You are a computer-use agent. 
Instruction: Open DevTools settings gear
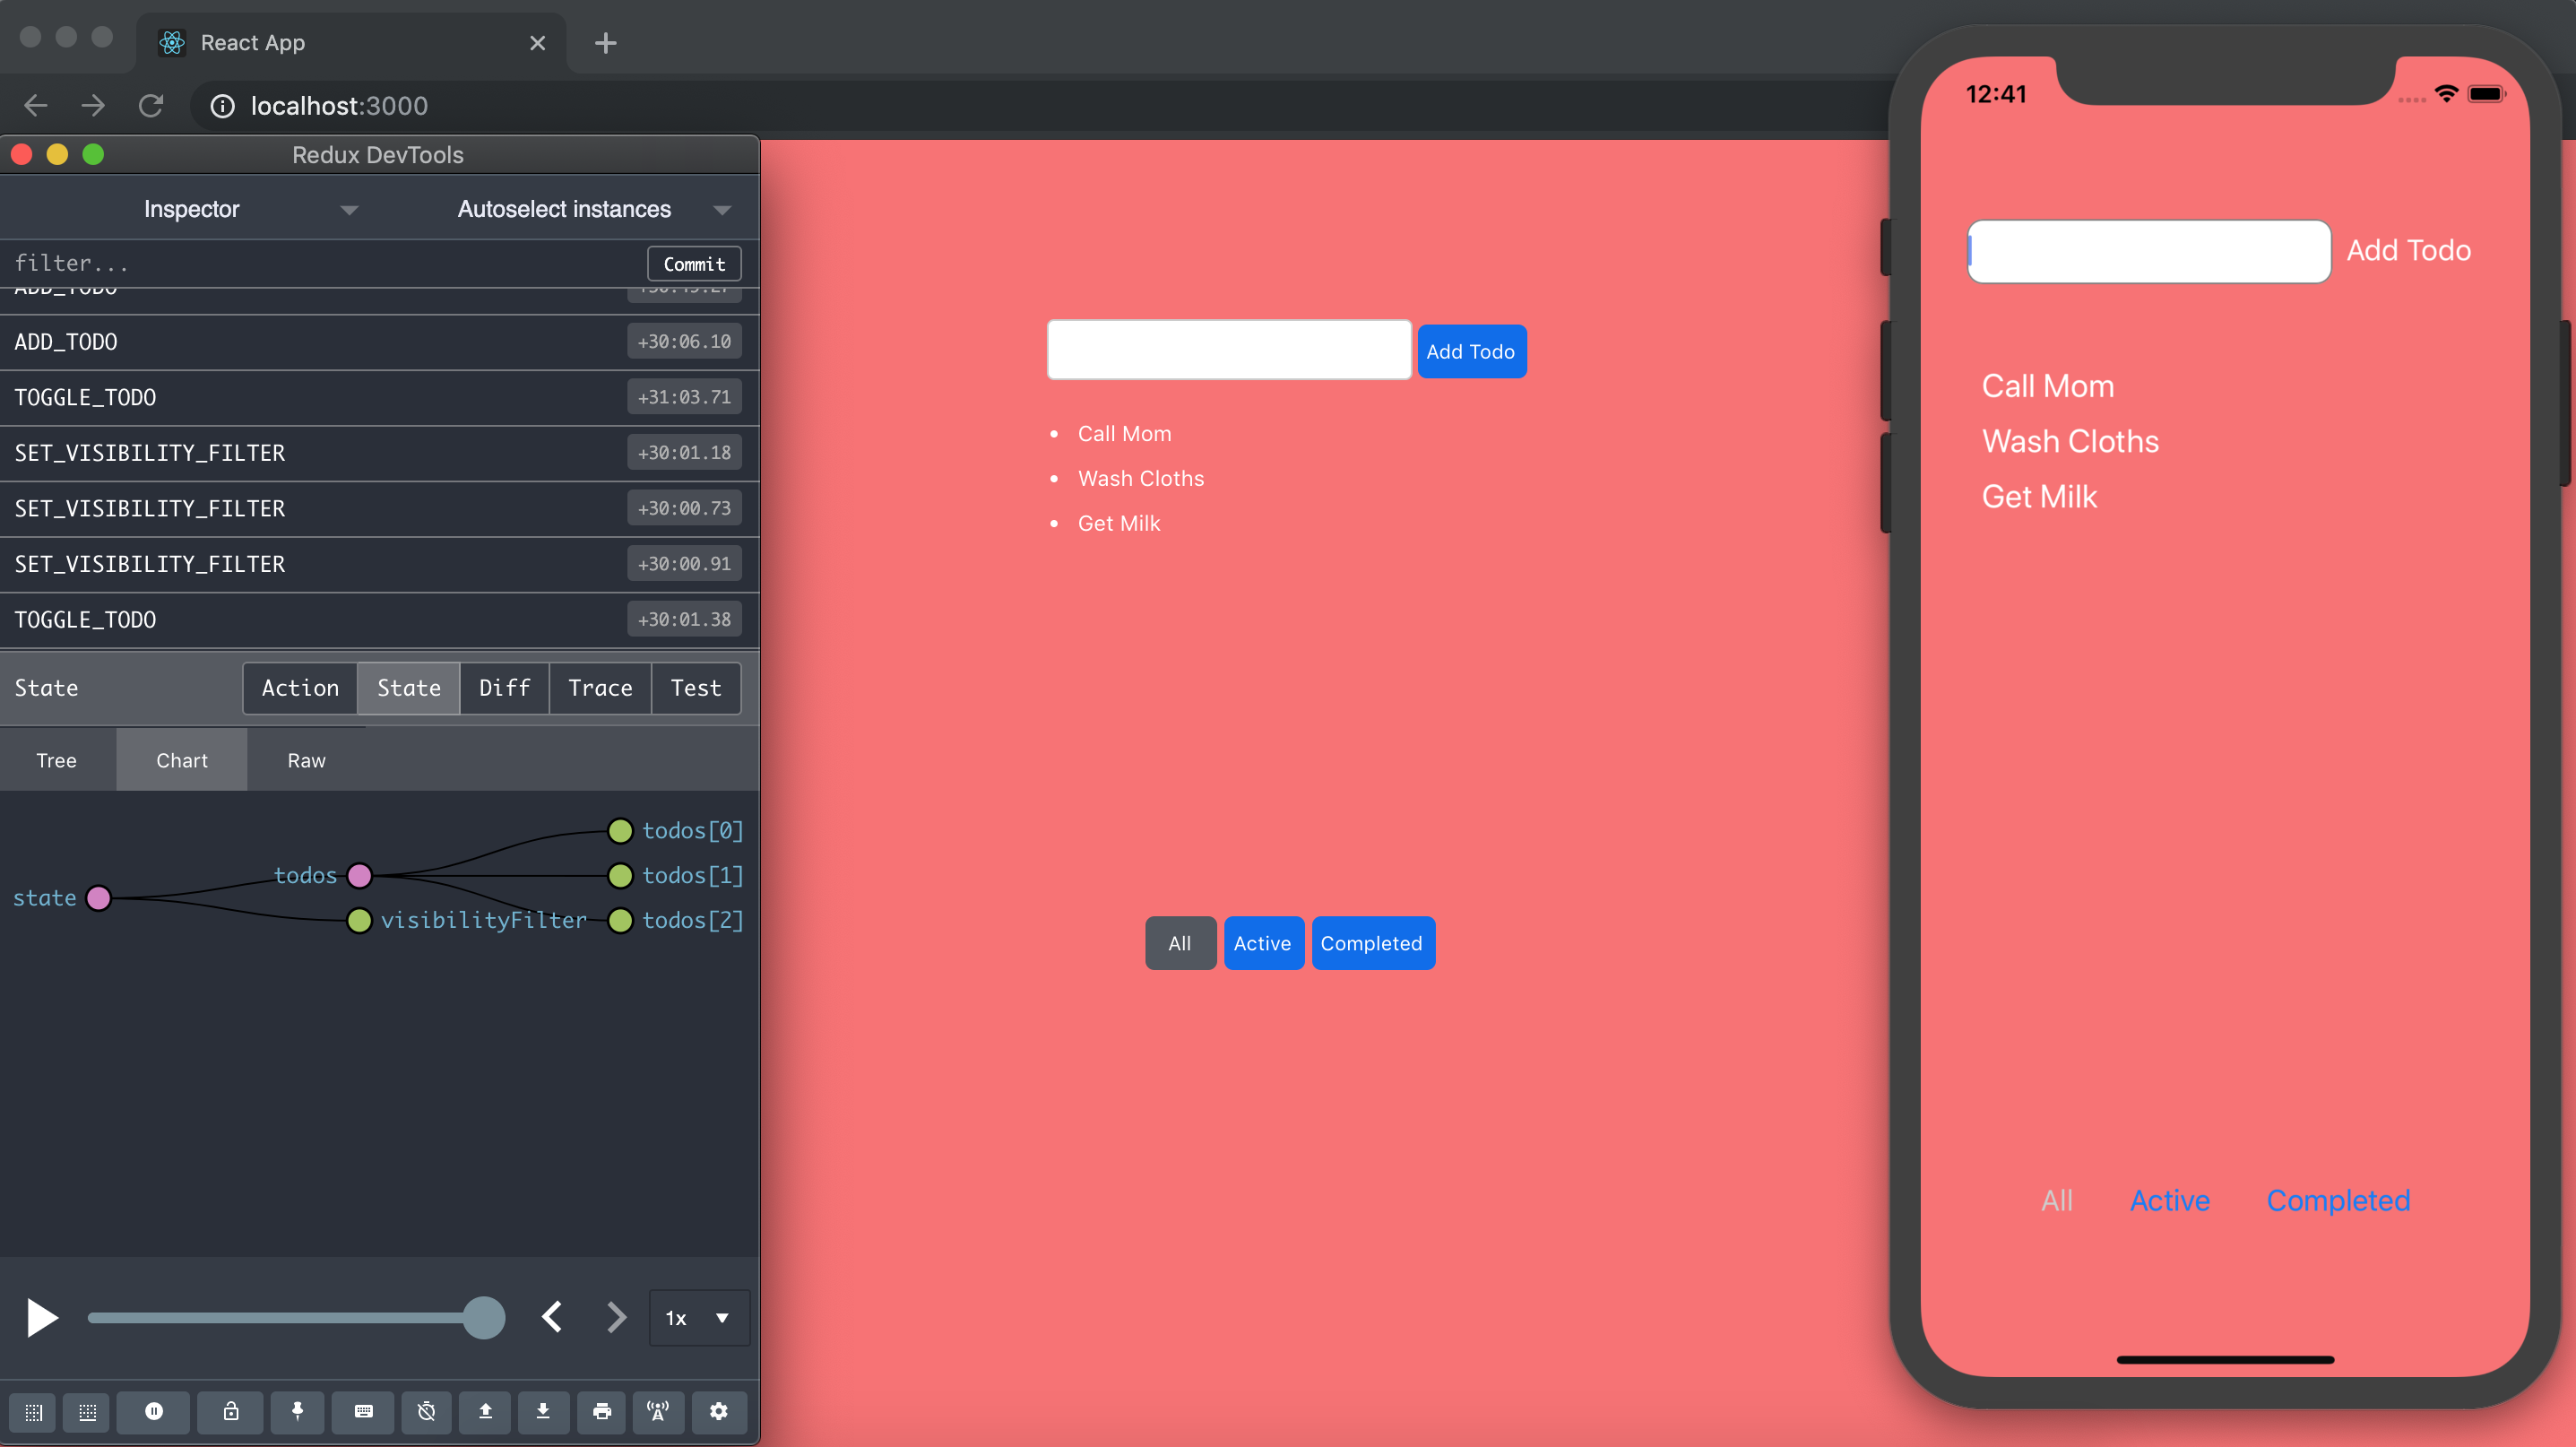click(x=718, y=1411)
